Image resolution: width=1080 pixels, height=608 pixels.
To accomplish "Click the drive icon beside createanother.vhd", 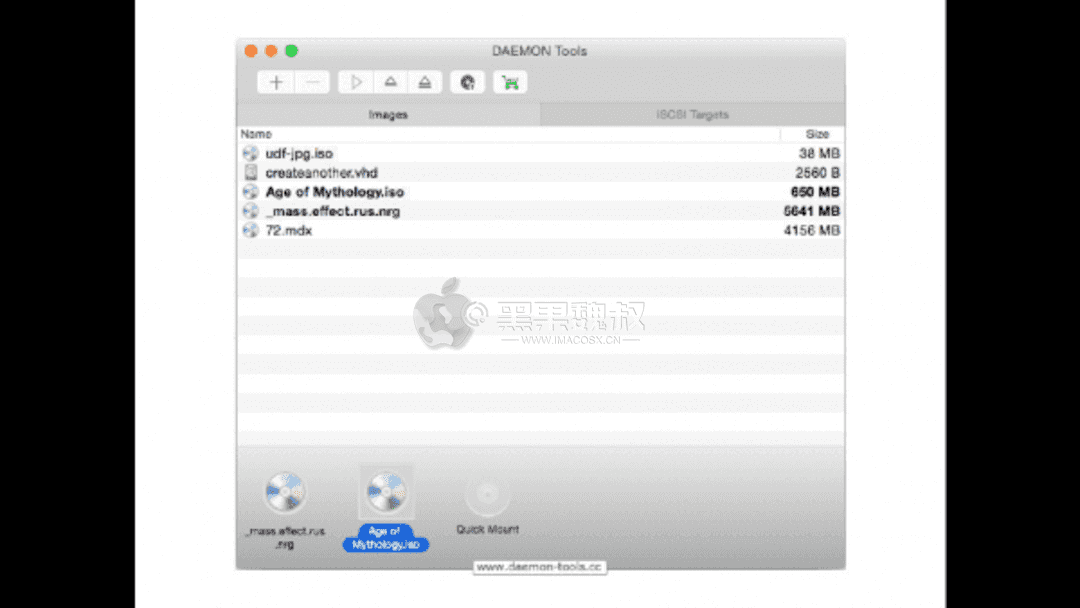I will click(250, 172).
